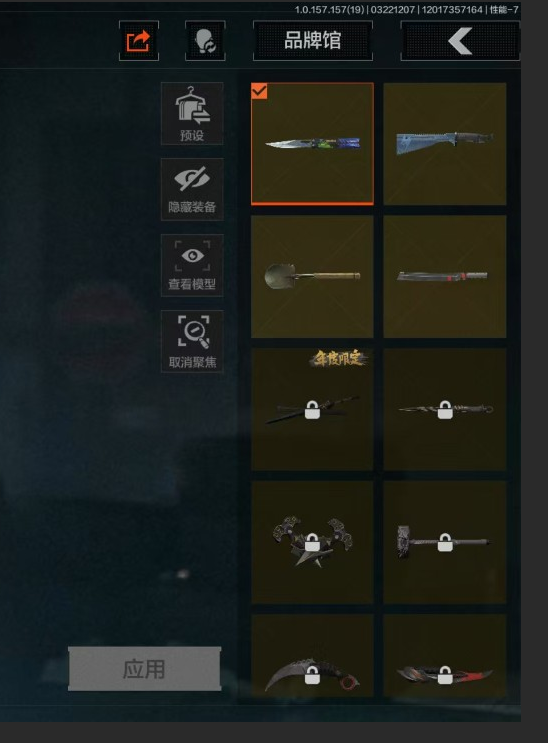Select the butterfly knife skin thumbnail
548x743 pixels.
pos(312,144)
